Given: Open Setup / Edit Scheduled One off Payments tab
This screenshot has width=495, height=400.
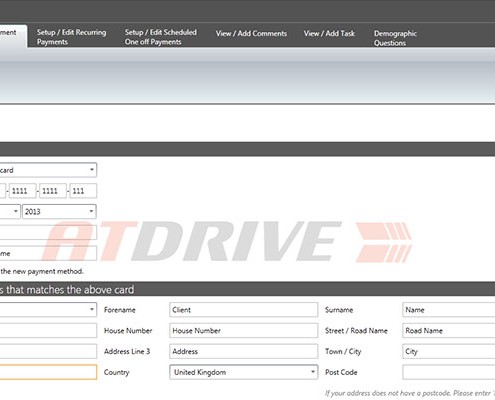Looking at the screenshot, I should (161, 37).
